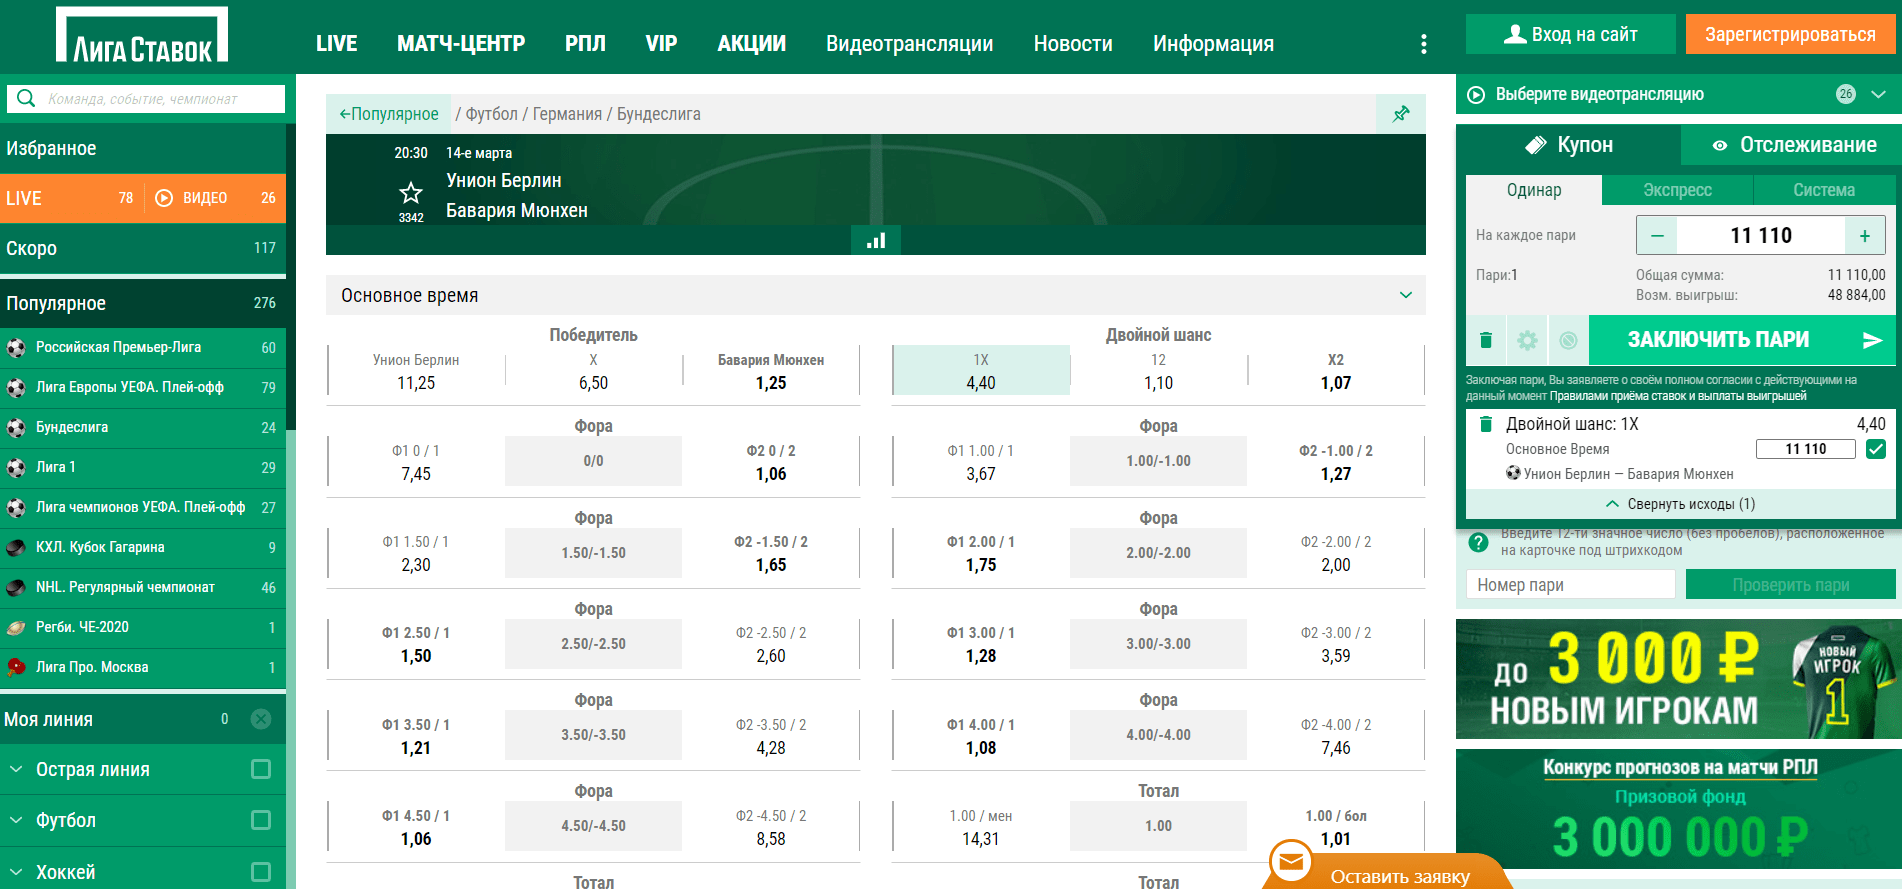Click the ВИДЕО play icon in LIVE row

tap(165, 198)
